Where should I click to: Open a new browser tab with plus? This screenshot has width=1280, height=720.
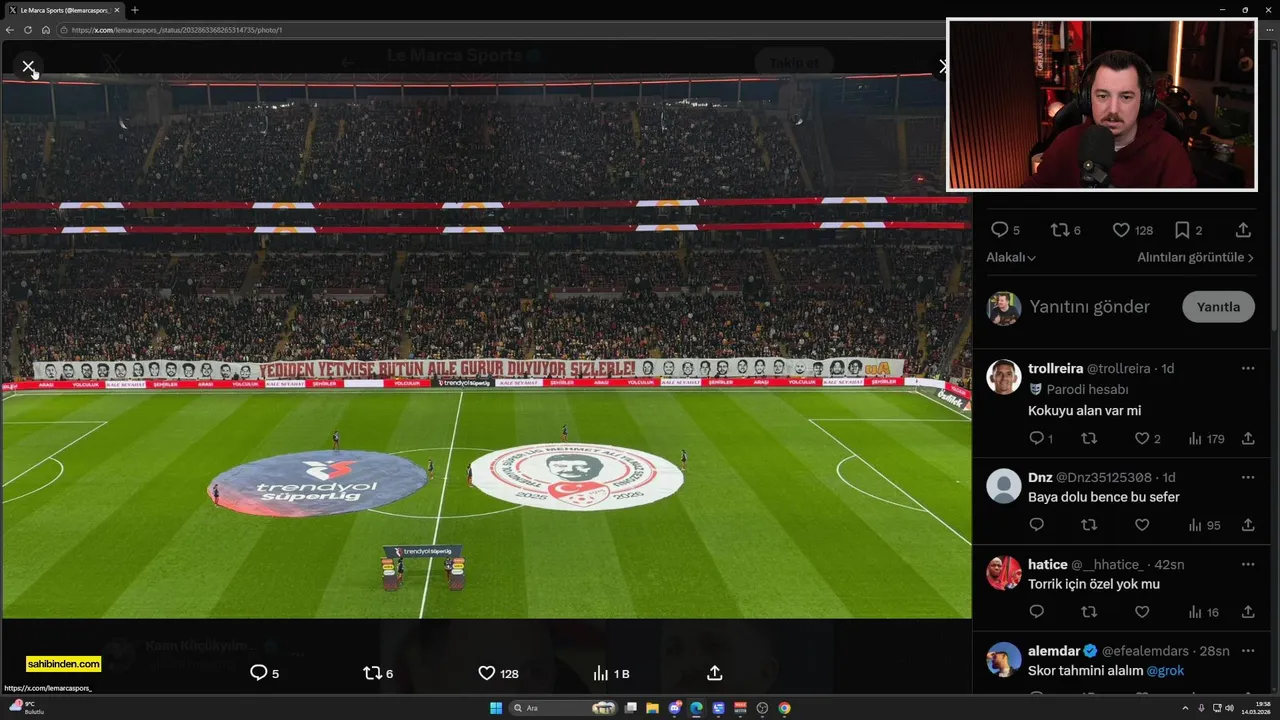(x=135, y=10)
